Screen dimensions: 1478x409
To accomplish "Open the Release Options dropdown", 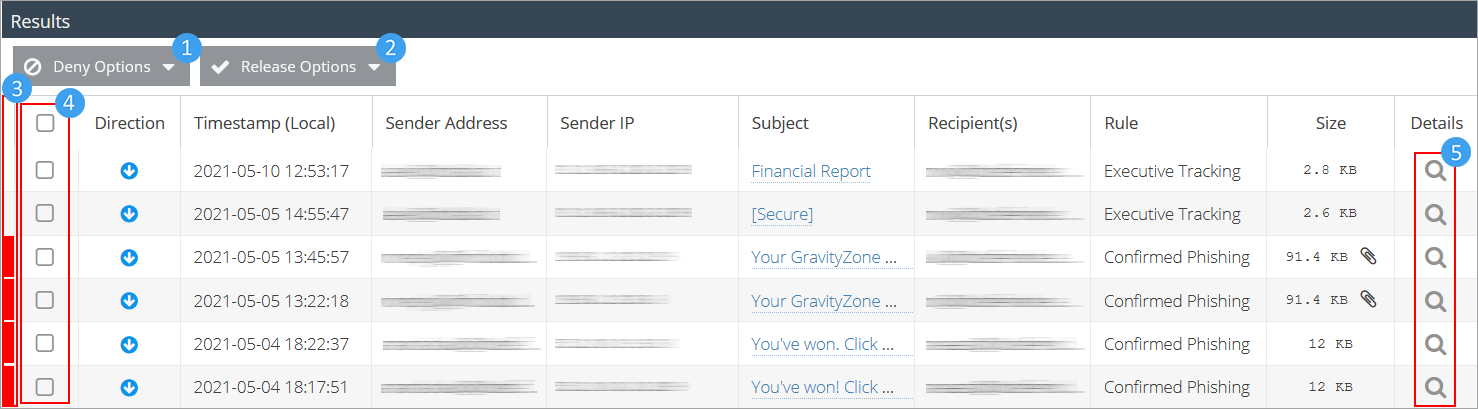I will coord(298,67).
